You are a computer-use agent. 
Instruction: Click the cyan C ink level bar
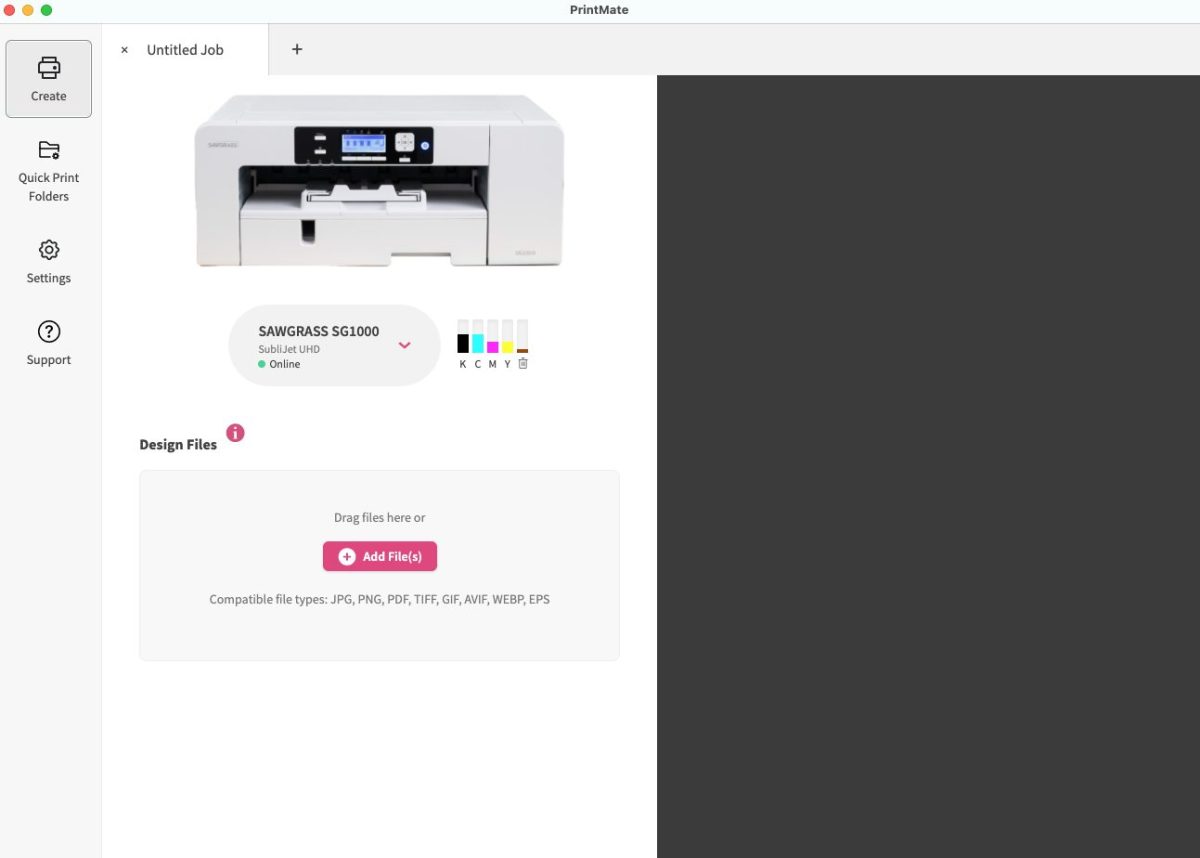478,337
